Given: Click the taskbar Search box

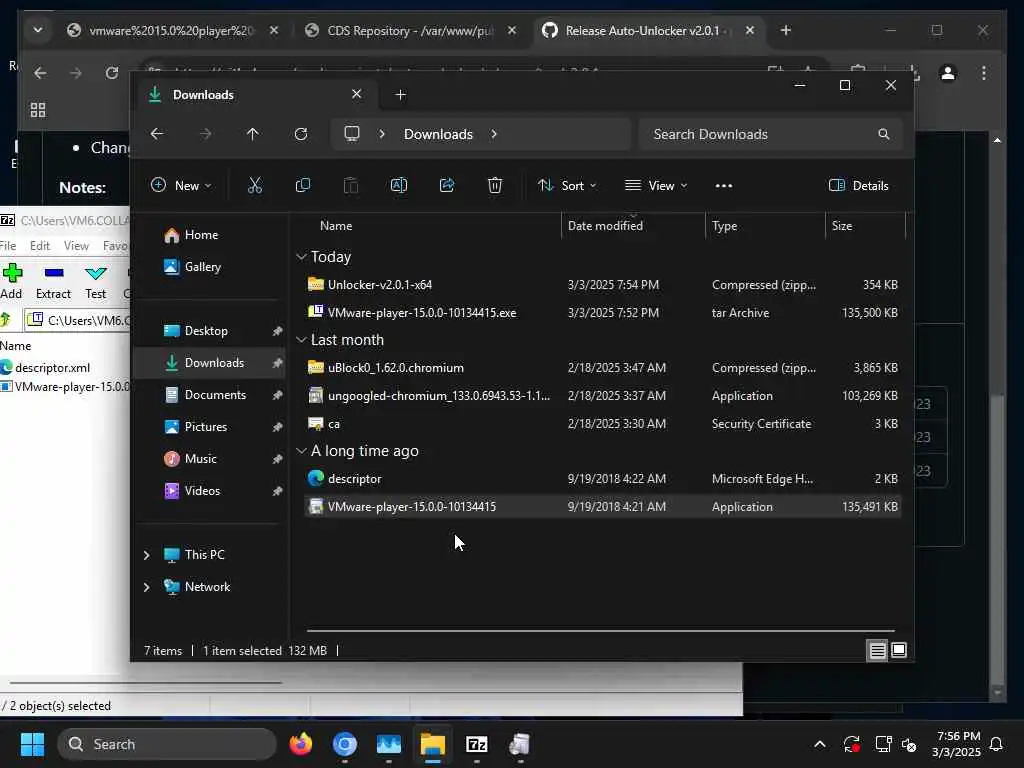Looking at the screenshot, I should 167,744.
